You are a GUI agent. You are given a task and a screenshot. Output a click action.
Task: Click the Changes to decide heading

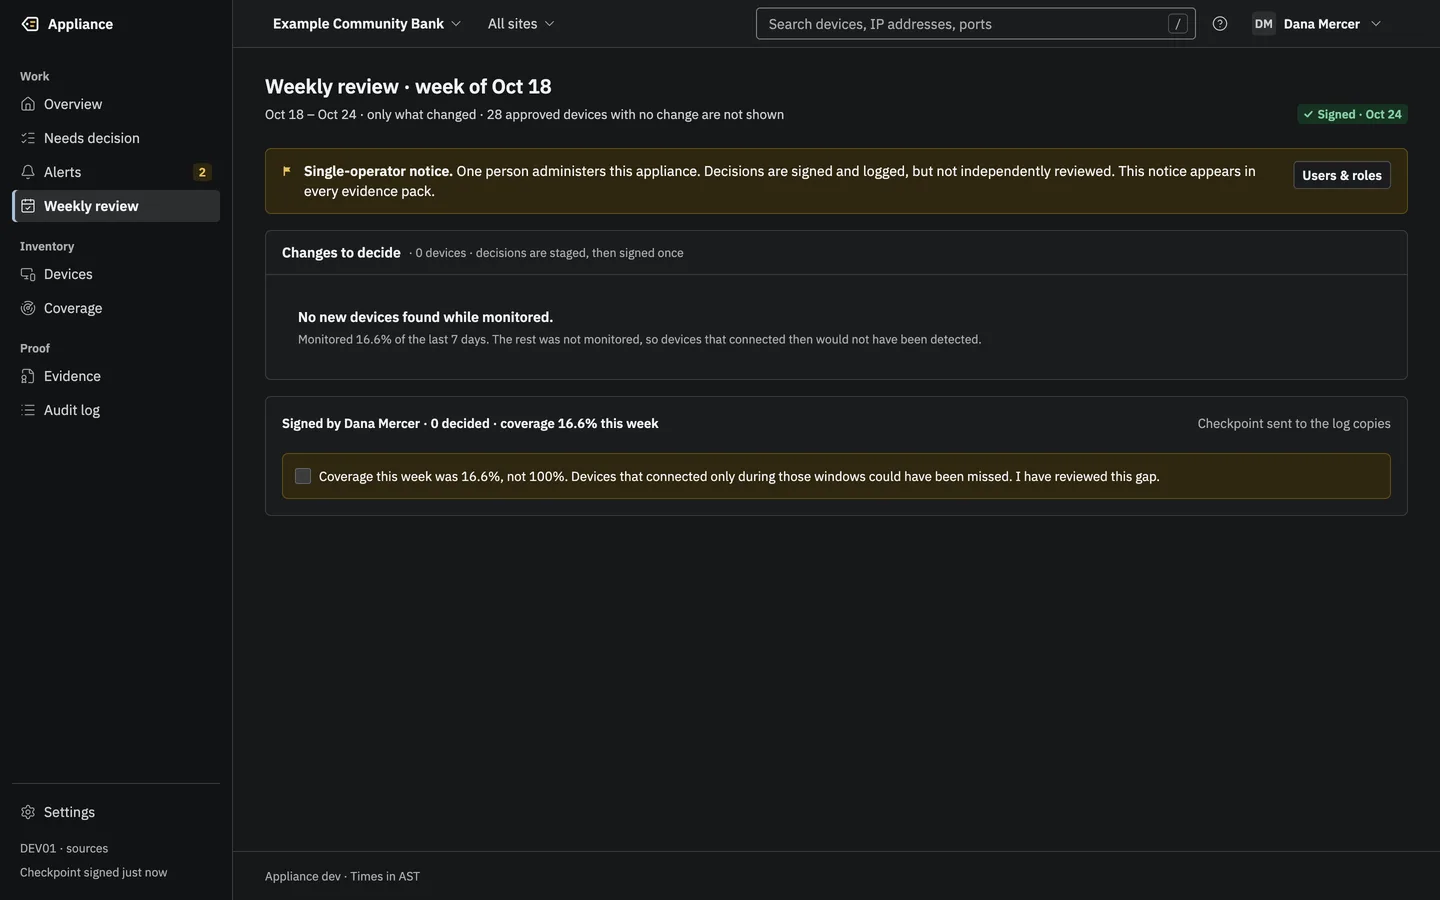[x=341, y=252]
